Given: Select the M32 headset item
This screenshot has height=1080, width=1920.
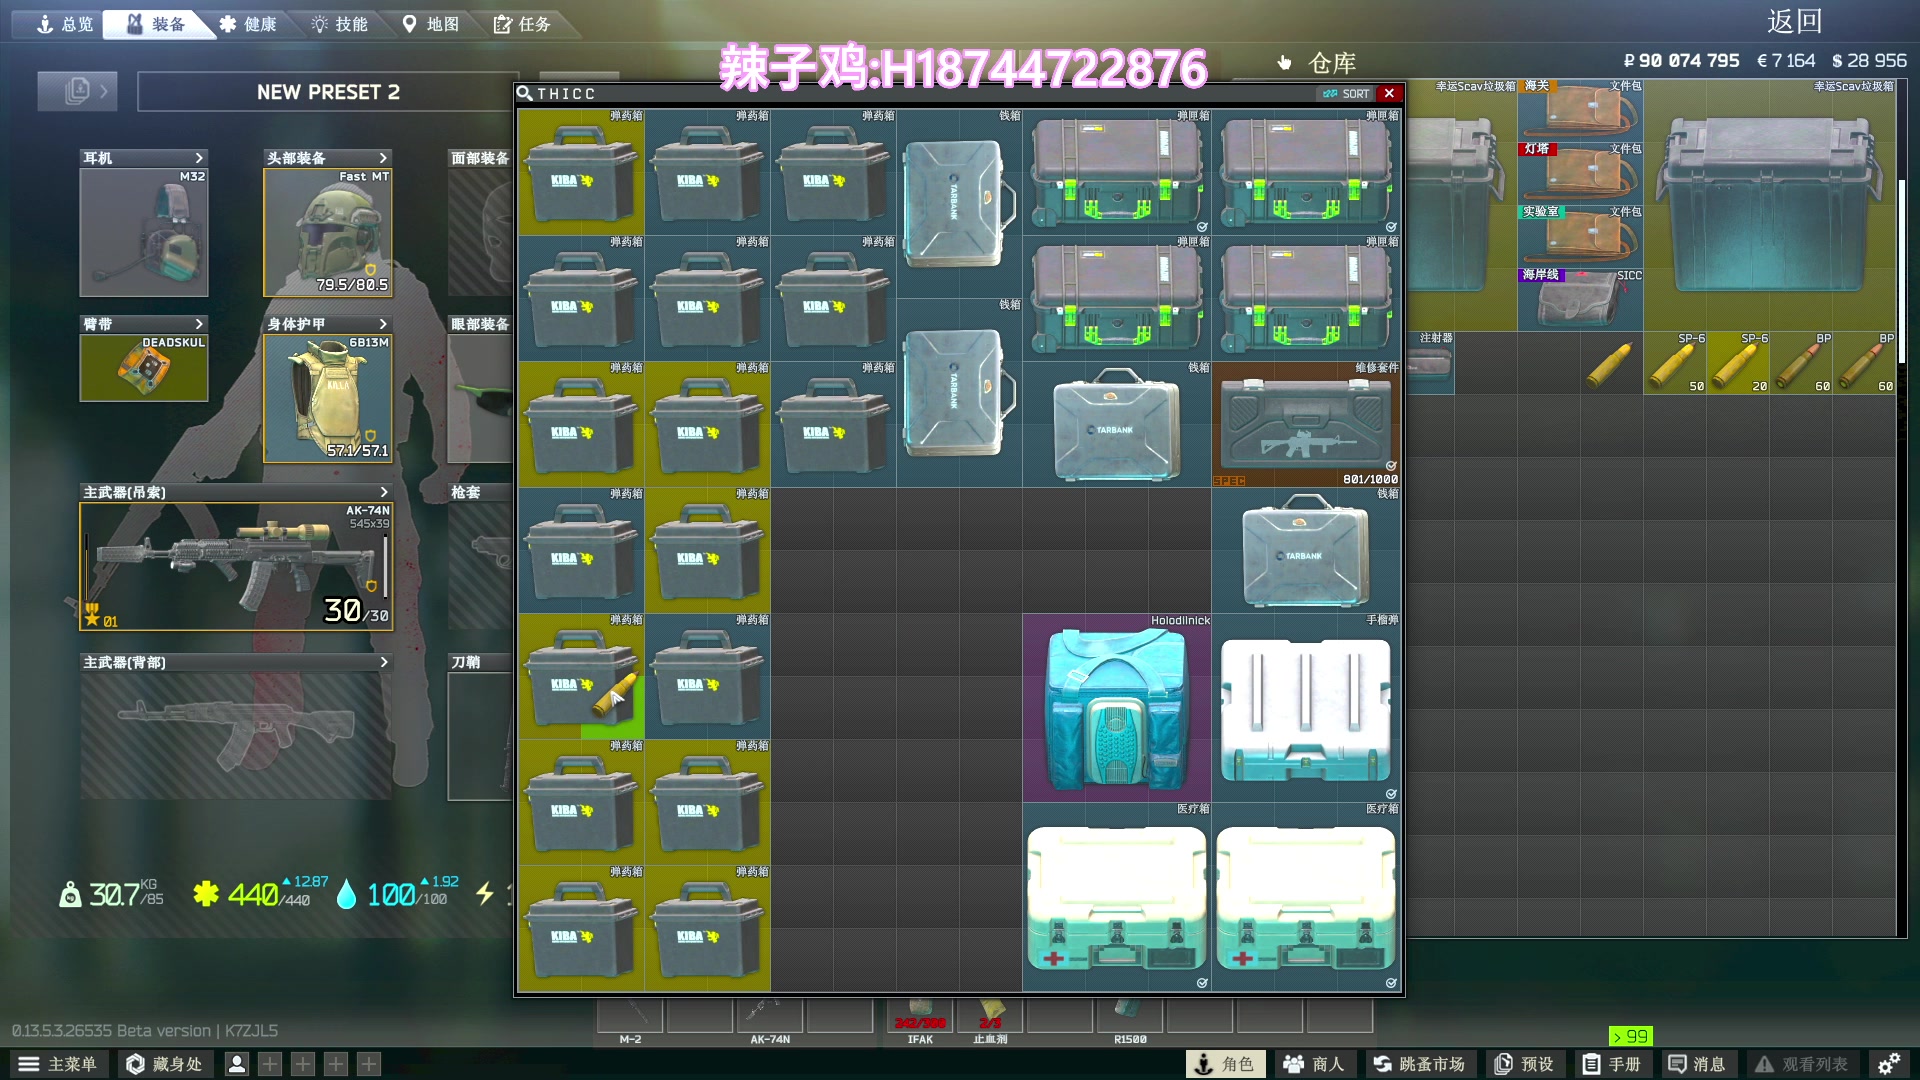Looking at the screenshot, I should coord(144,232).
